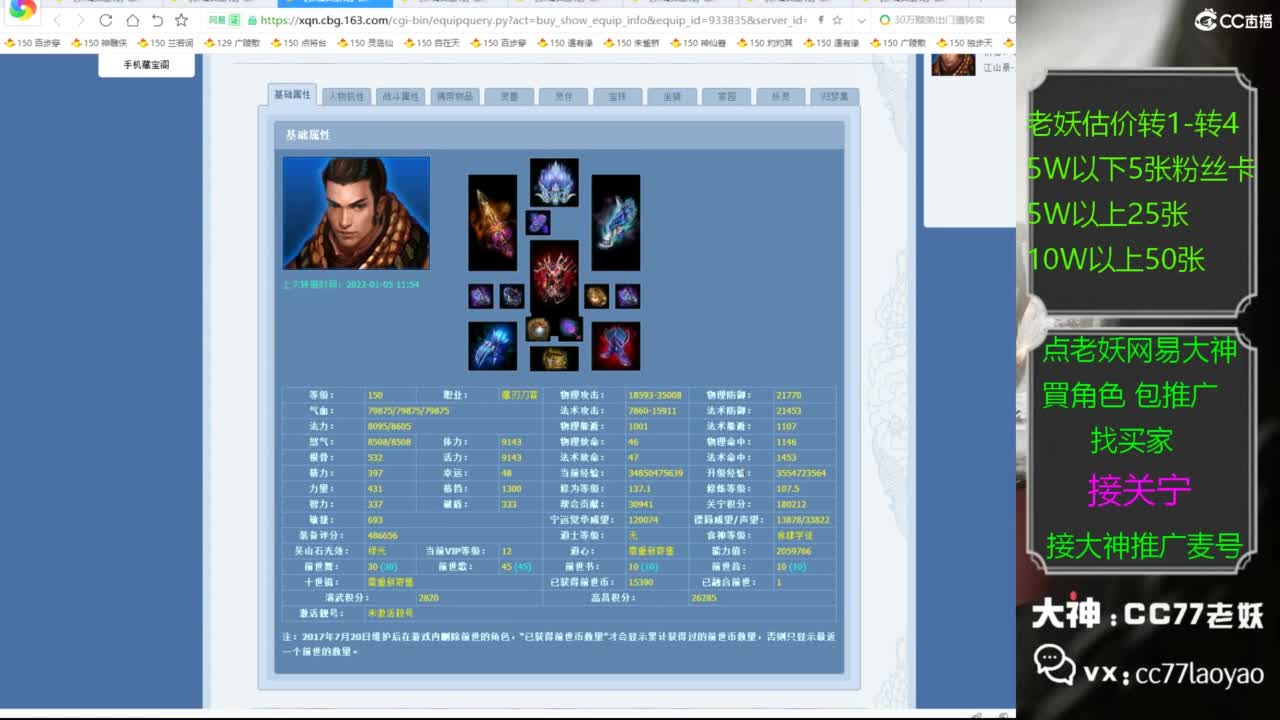The image size is (1280, 720).
Task: Open the 150 灵岛仙 bookmark
Action: click(365, 43)
